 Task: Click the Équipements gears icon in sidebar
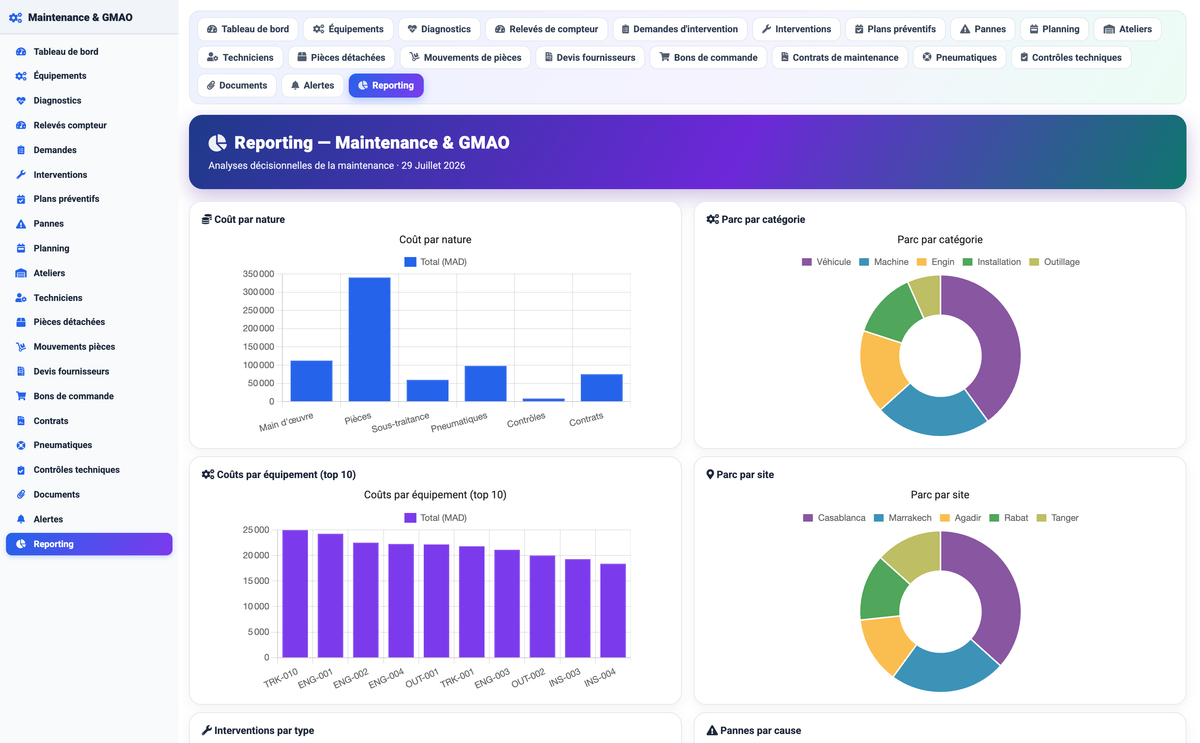coord(21,76)
